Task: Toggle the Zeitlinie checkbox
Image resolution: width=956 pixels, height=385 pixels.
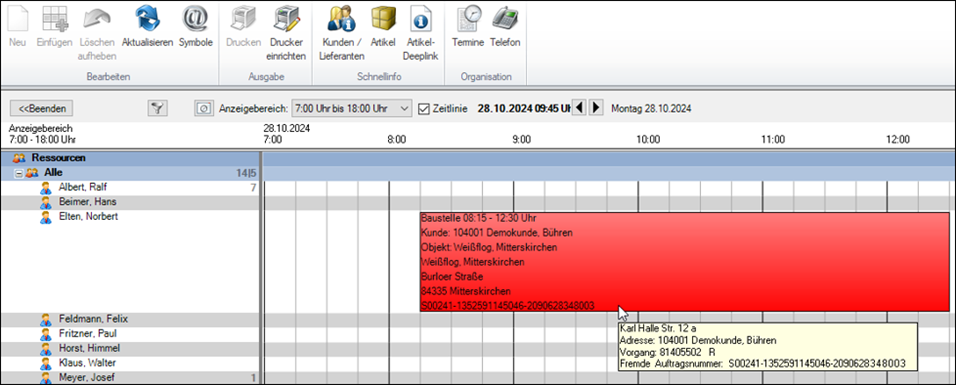Action: (424, 109)
